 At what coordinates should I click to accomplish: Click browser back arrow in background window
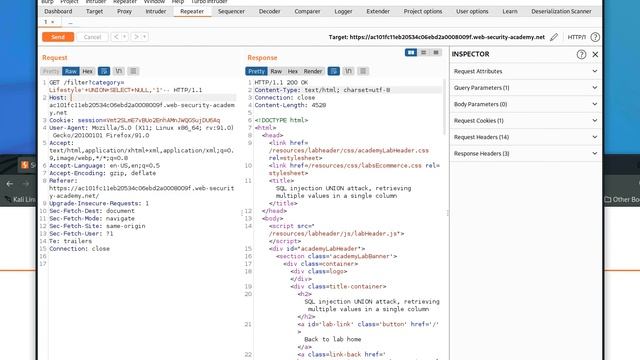coord(10,184)
